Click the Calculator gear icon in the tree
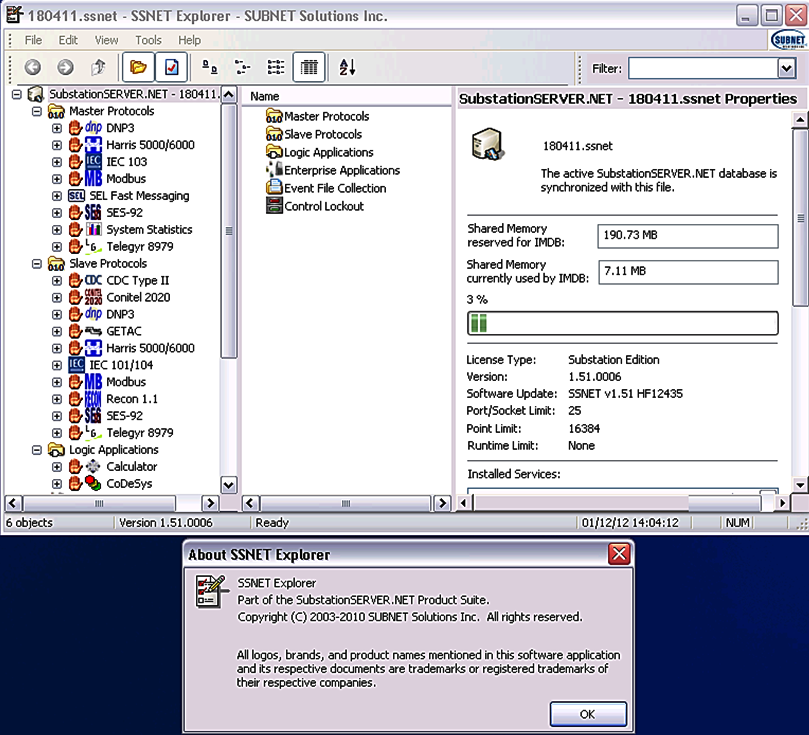 point(93,467)
